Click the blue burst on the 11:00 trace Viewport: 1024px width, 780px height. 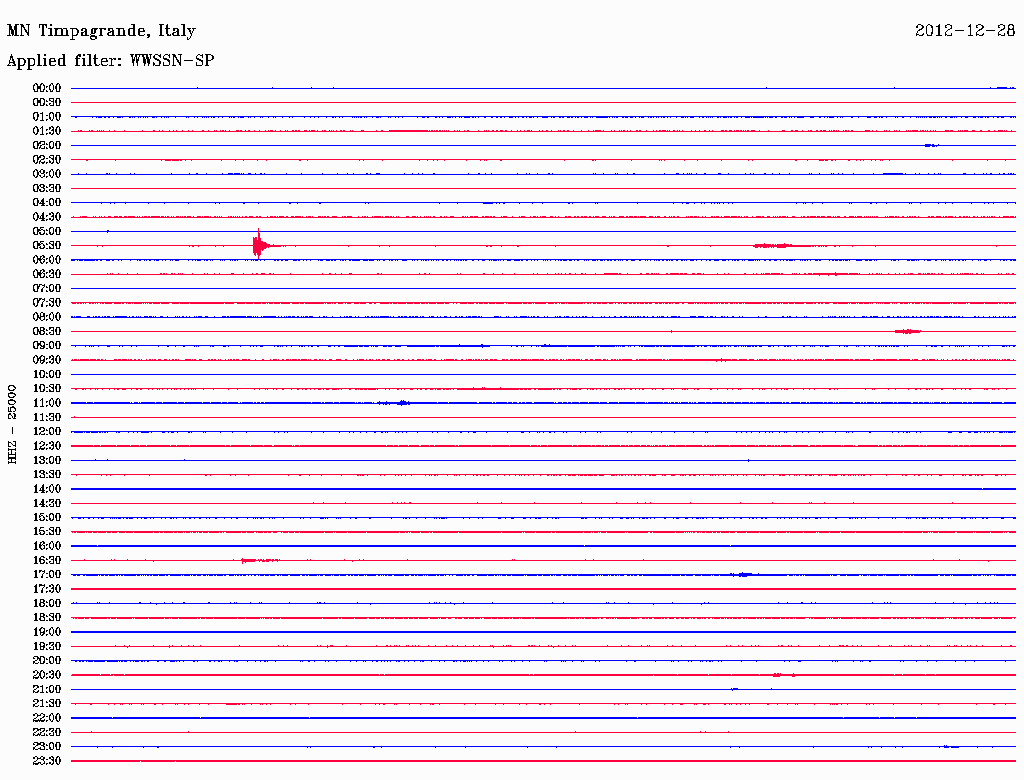point(395,403)
